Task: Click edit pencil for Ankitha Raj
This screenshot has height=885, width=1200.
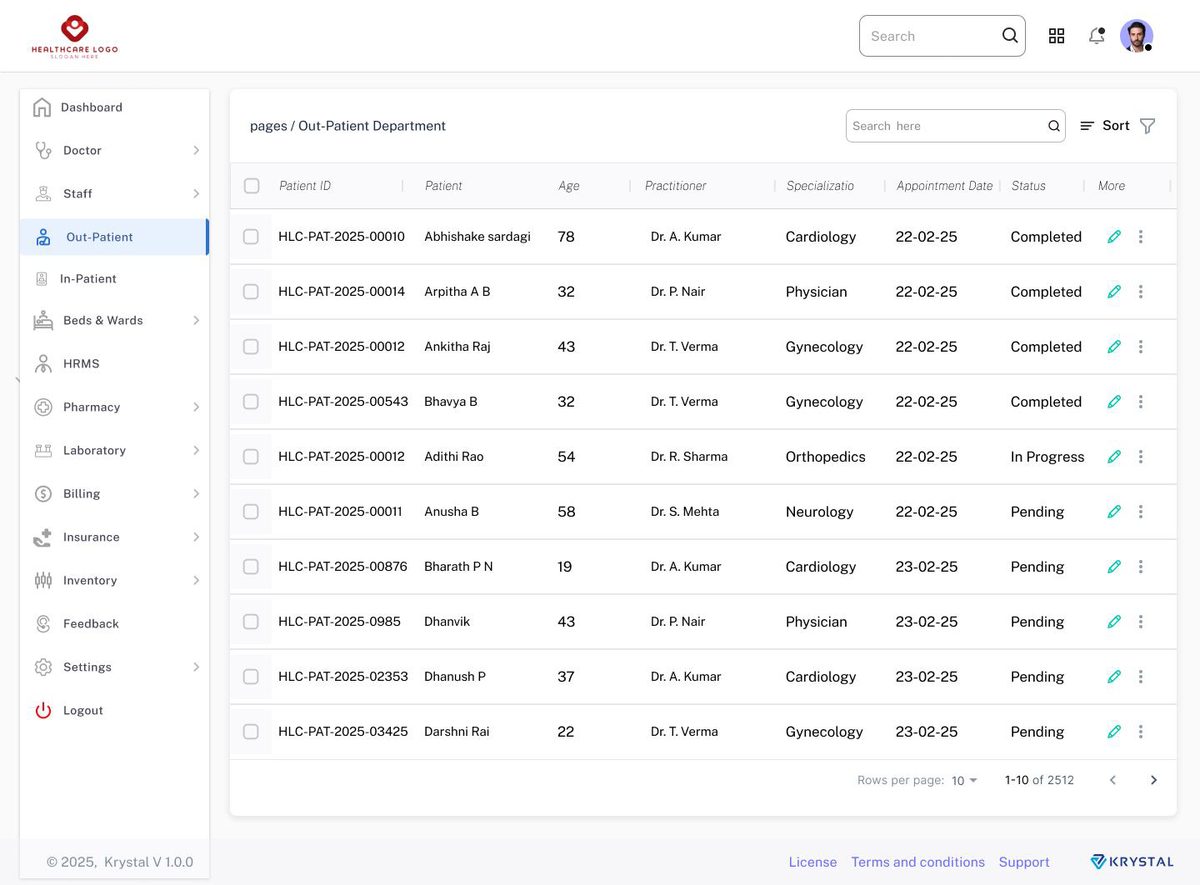Action: (1114, 347)
